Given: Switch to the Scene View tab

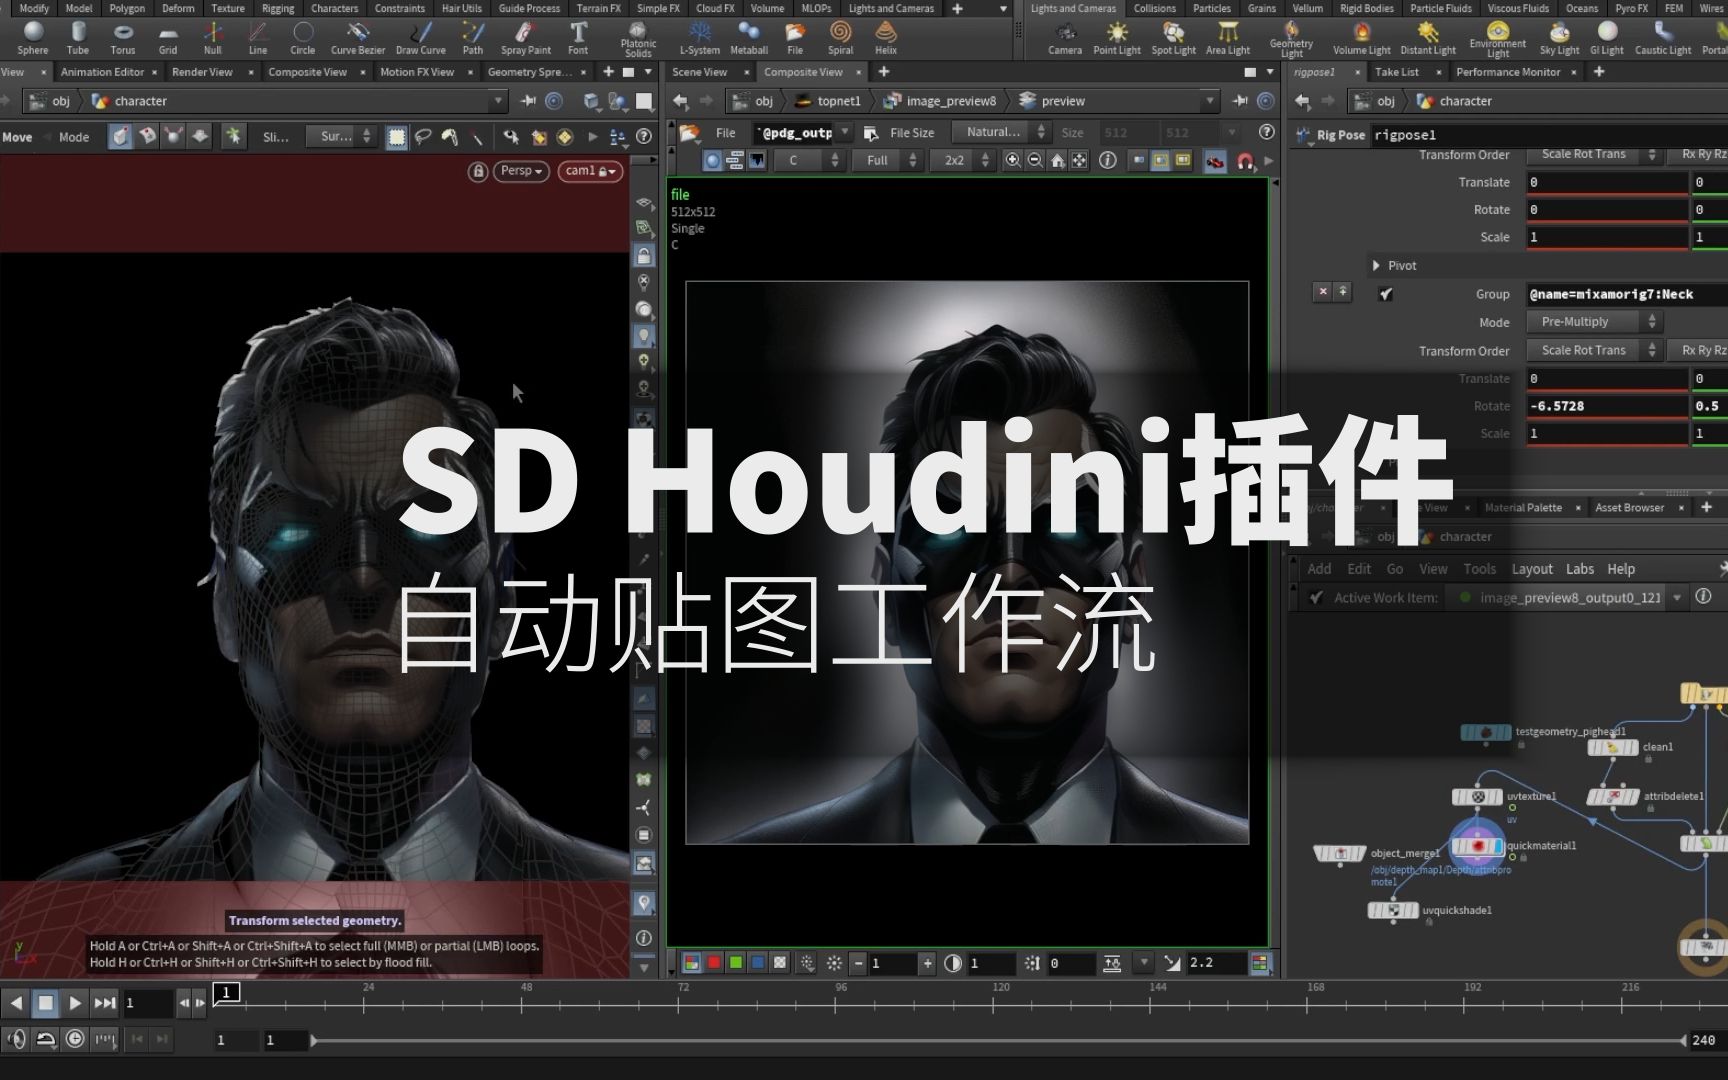Looking at the screenshot, I should click(x=699, y=72).
